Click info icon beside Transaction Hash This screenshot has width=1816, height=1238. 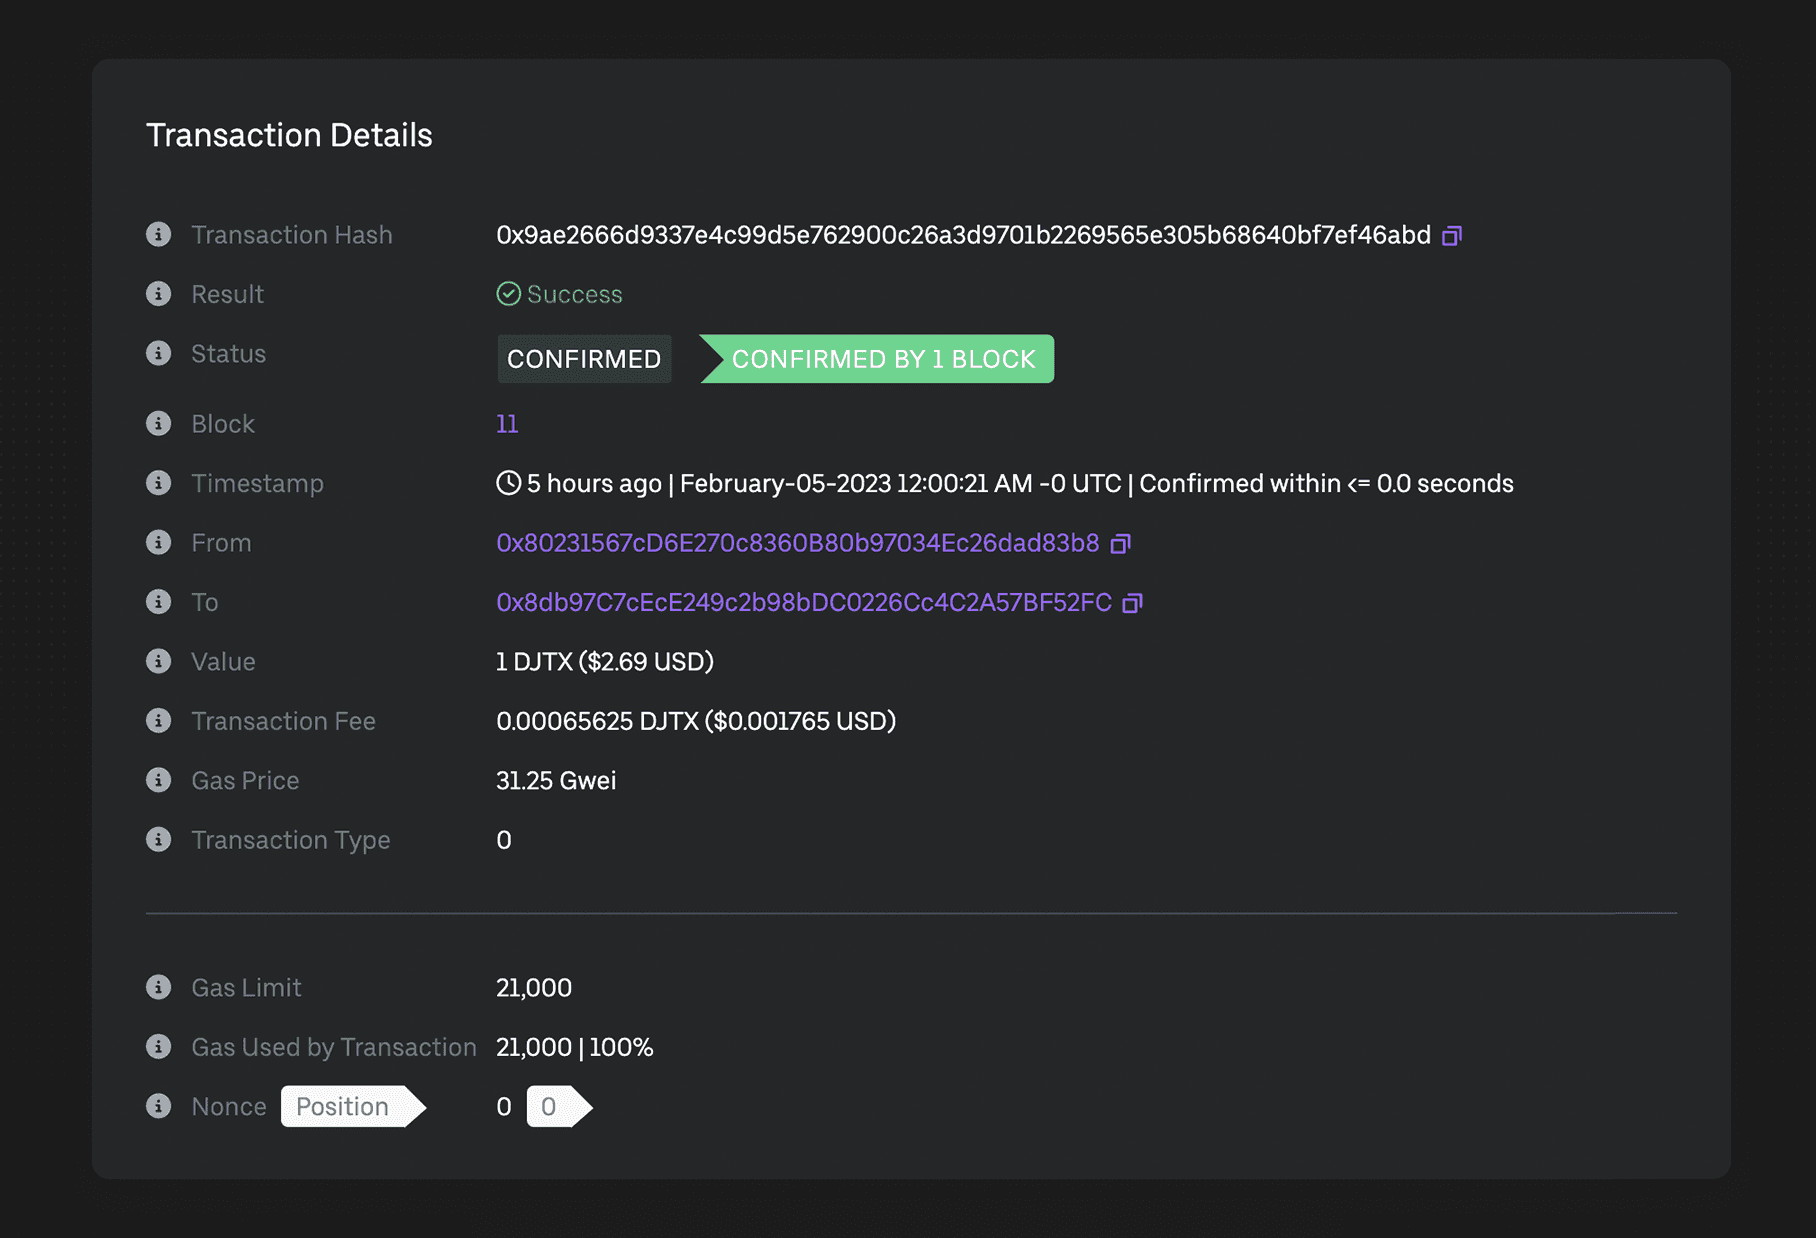[x=158, y=234]
